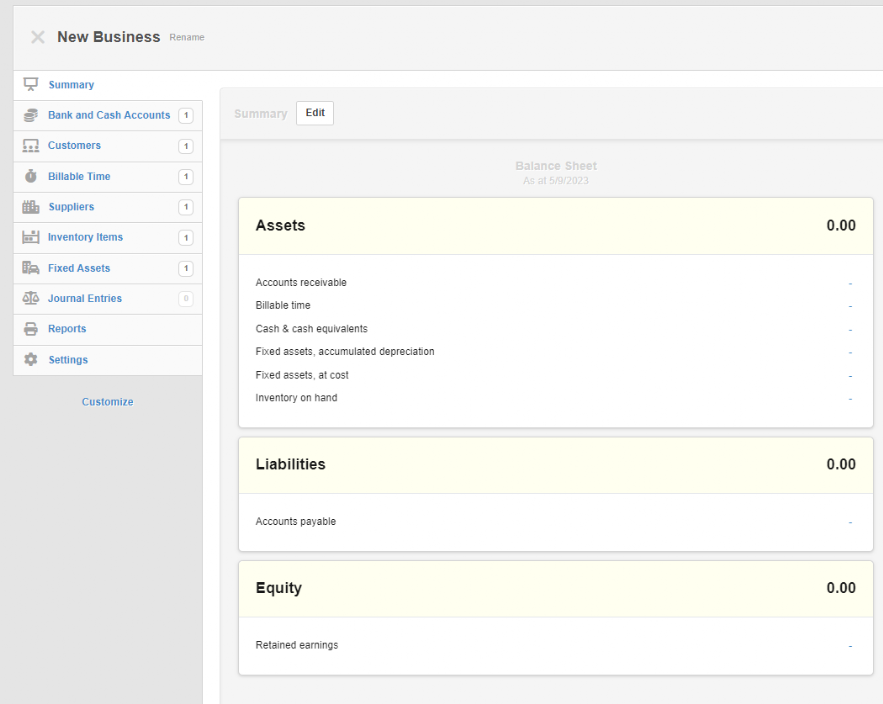Screen dimensions: 883x704
Task: Navigate to Inventory Items
Action: [108, 238]
